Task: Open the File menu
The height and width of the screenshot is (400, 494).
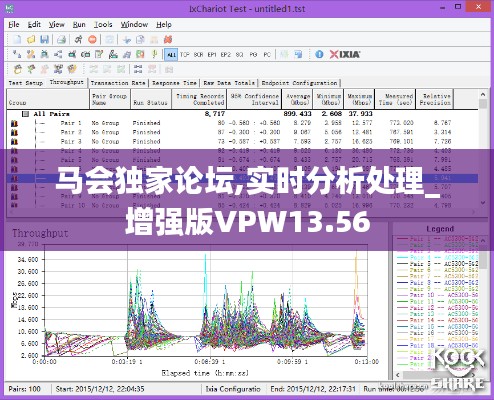Action: tap(14, 25)
